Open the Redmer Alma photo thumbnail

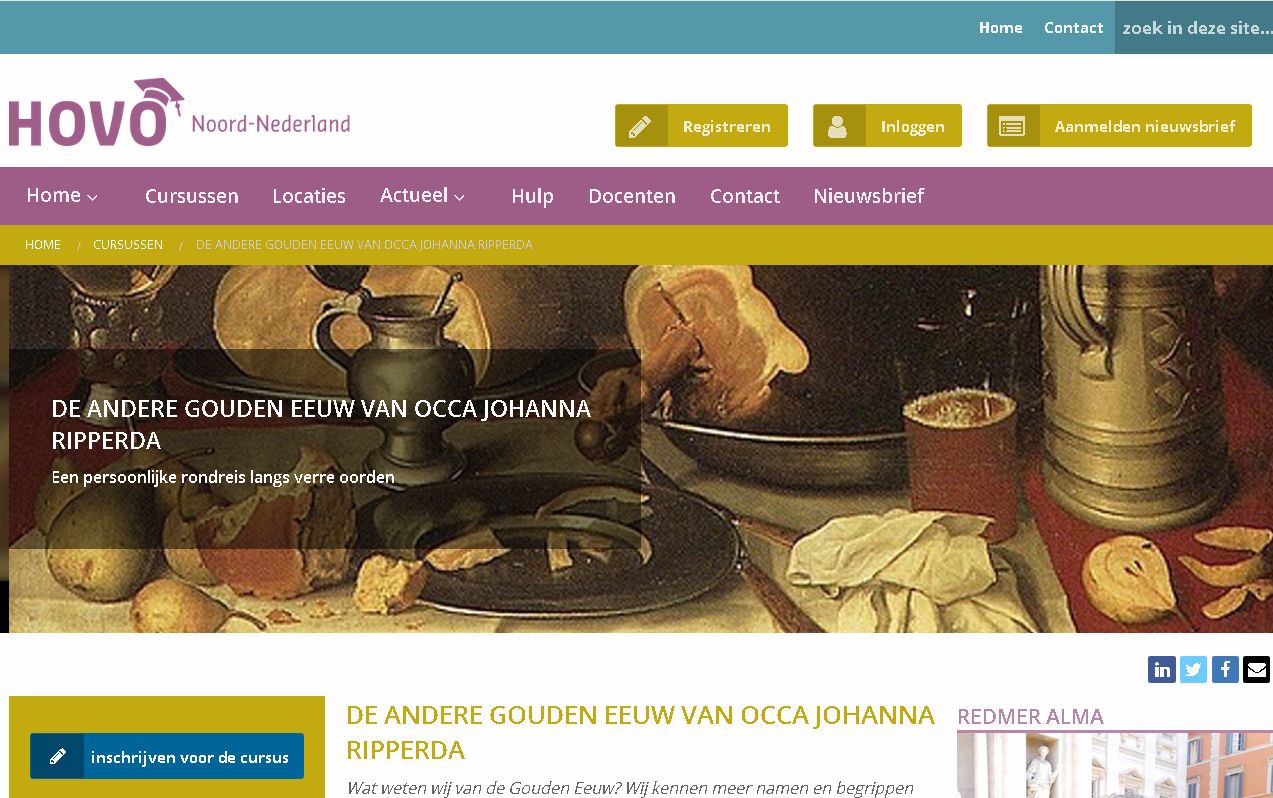tap(1115, 765)
